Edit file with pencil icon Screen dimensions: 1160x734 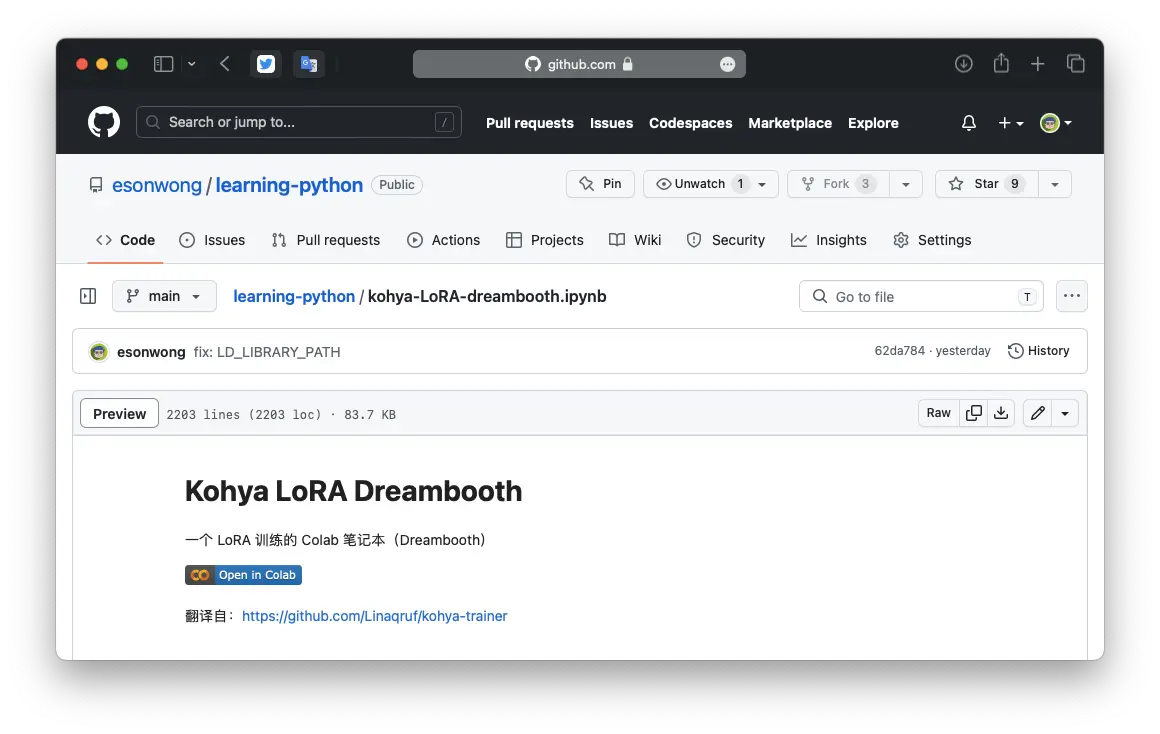[x=1037, y=413]
